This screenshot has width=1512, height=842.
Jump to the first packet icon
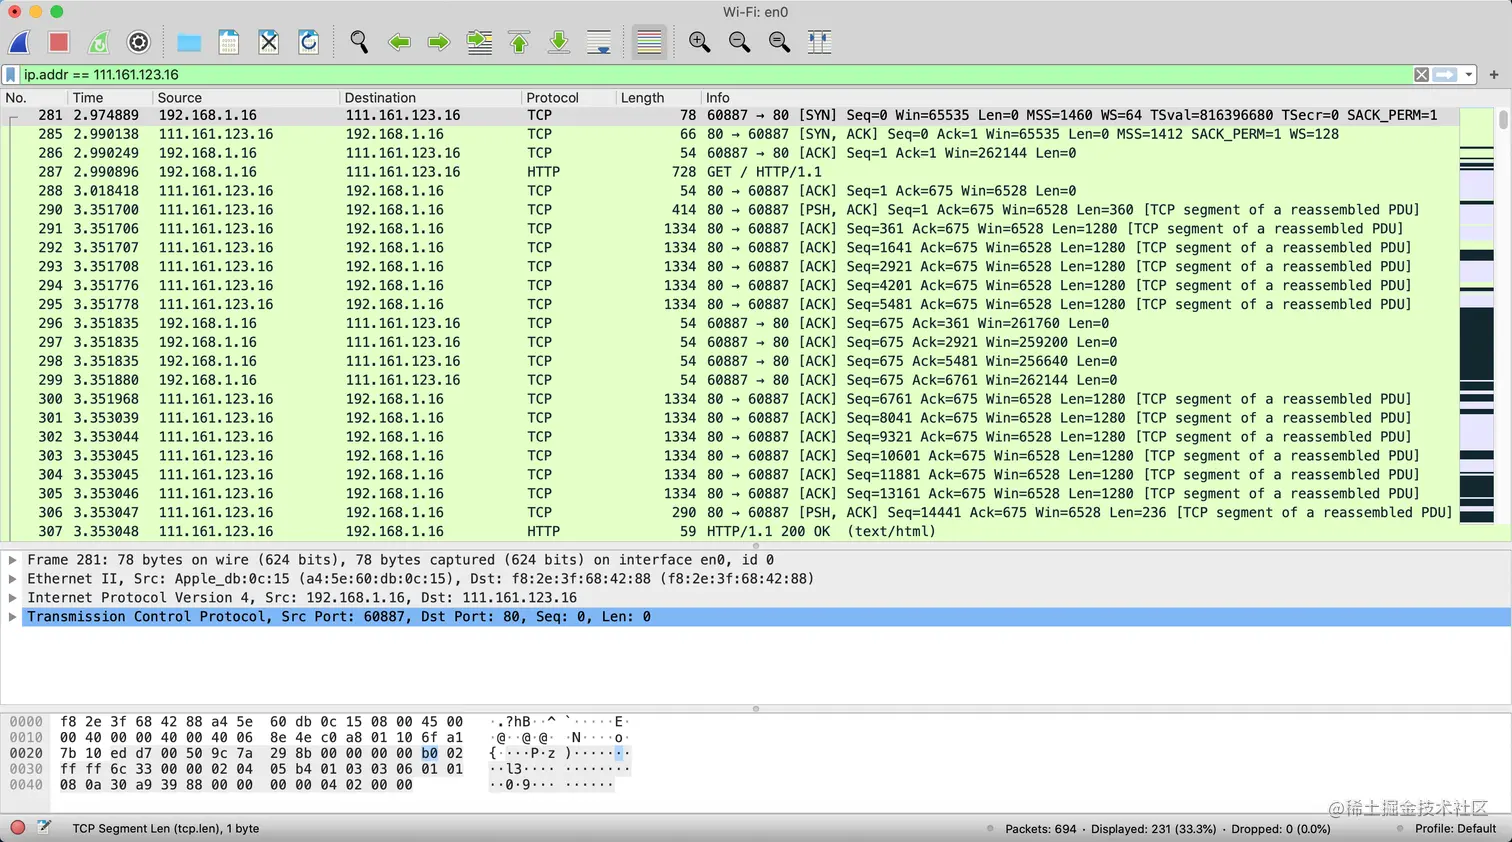(x=519, y=42)
